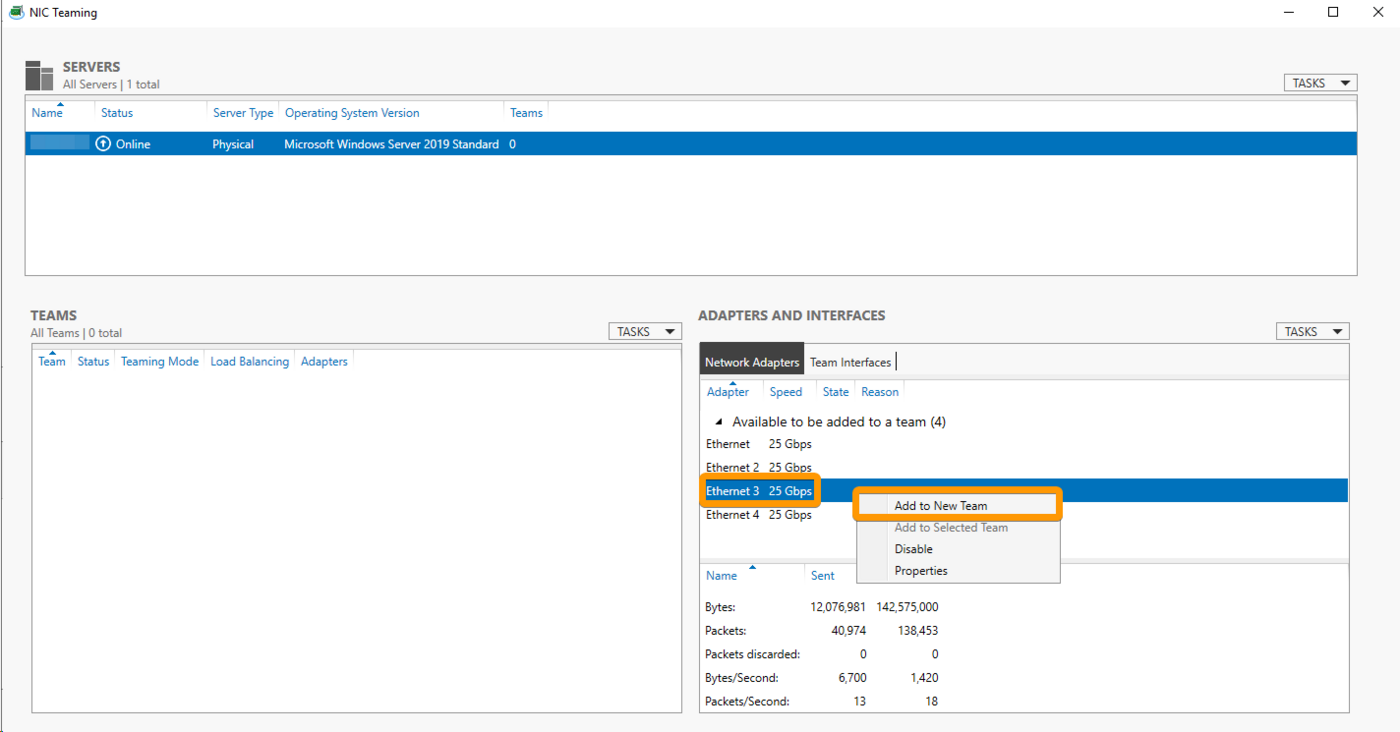
Task: Choose Add to New Team from context menu
Action: pyautogui.click(x=941, y=506)
